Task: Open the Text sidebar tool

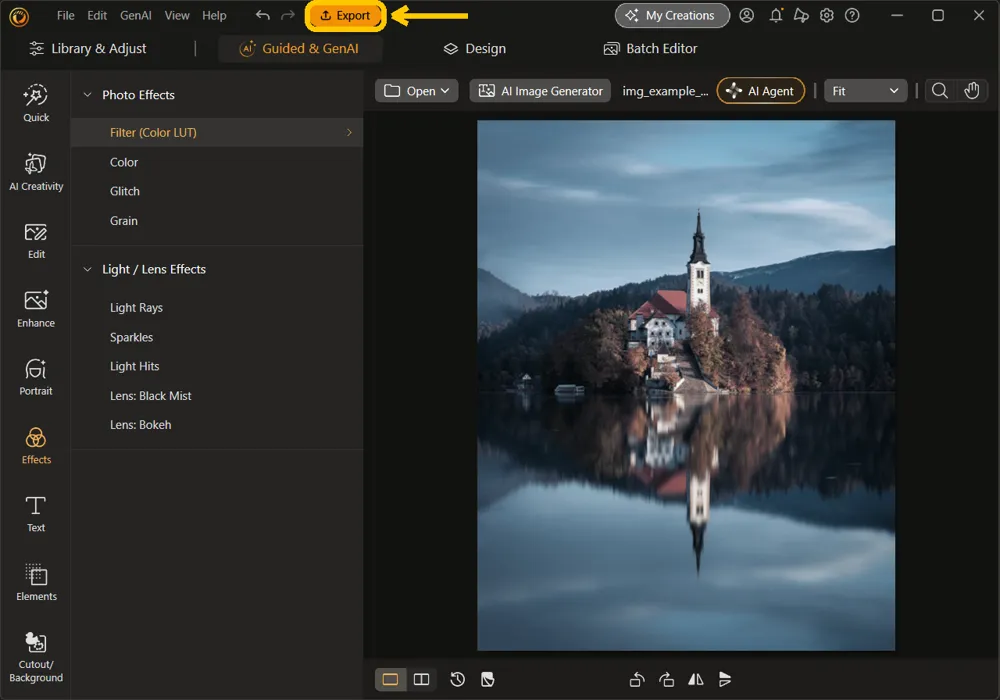Action: pos(36,514)
